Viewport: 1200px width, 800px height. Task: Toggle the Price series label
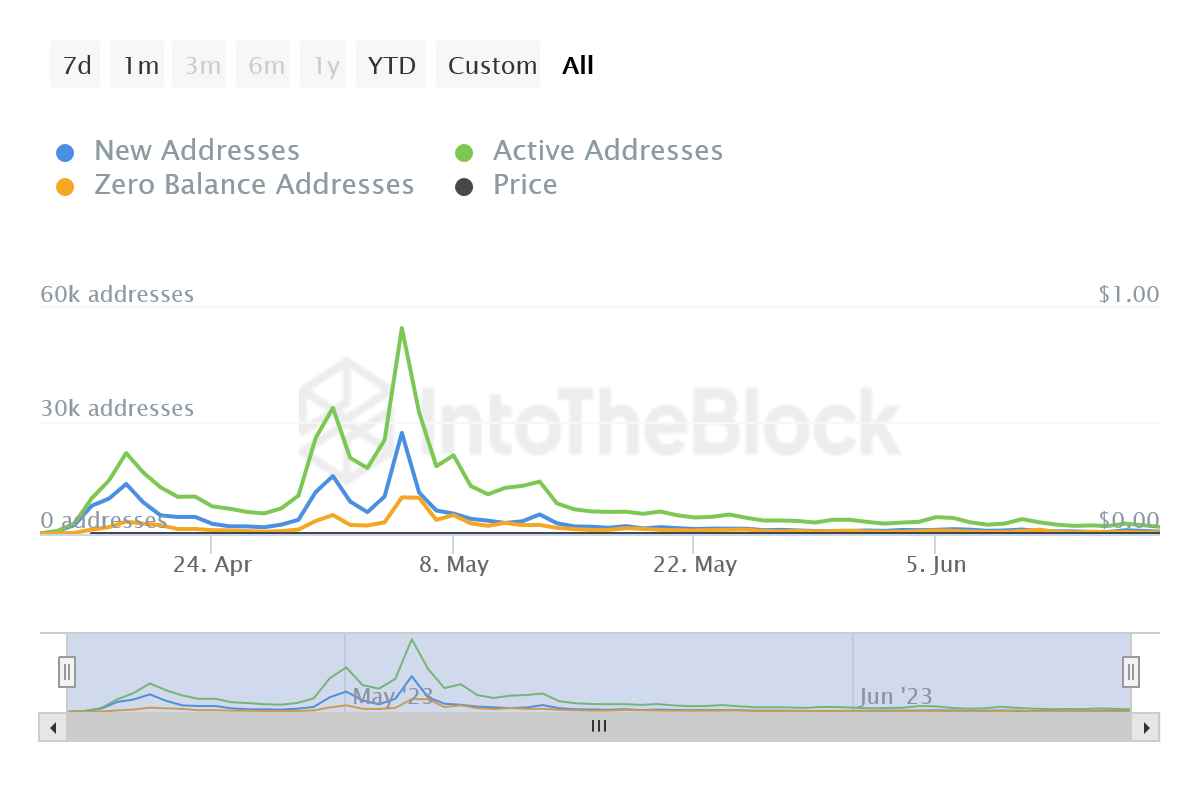coord(525,185)
